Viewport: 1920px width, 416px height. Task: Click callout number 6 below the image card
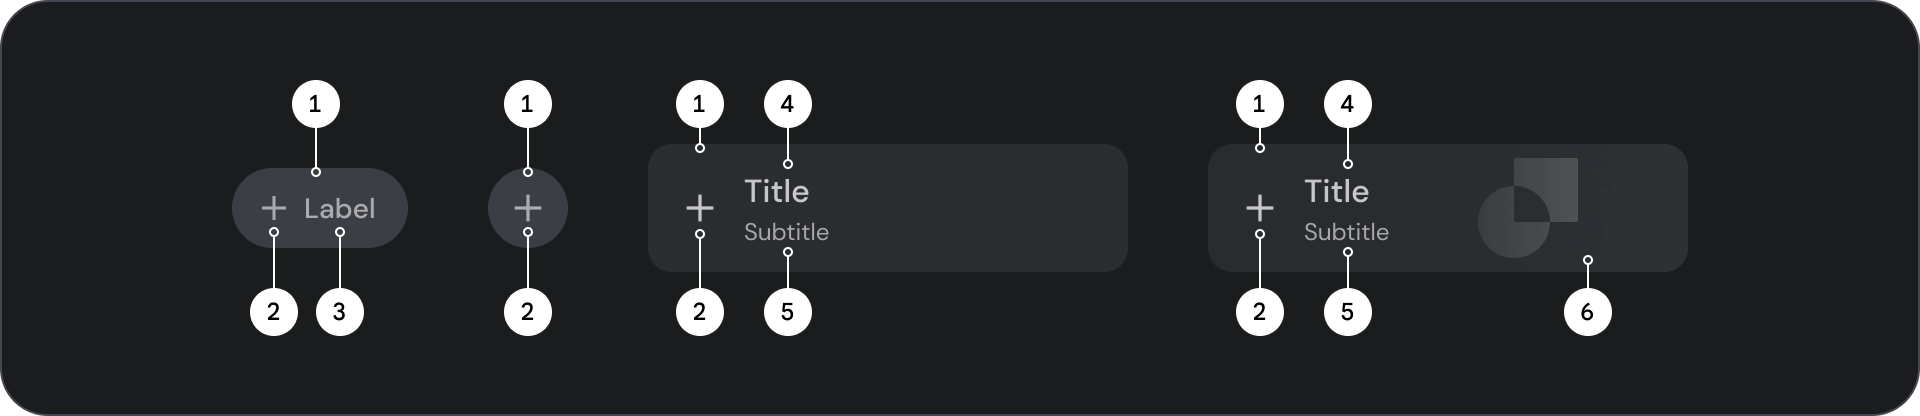tap(1587, 312)
